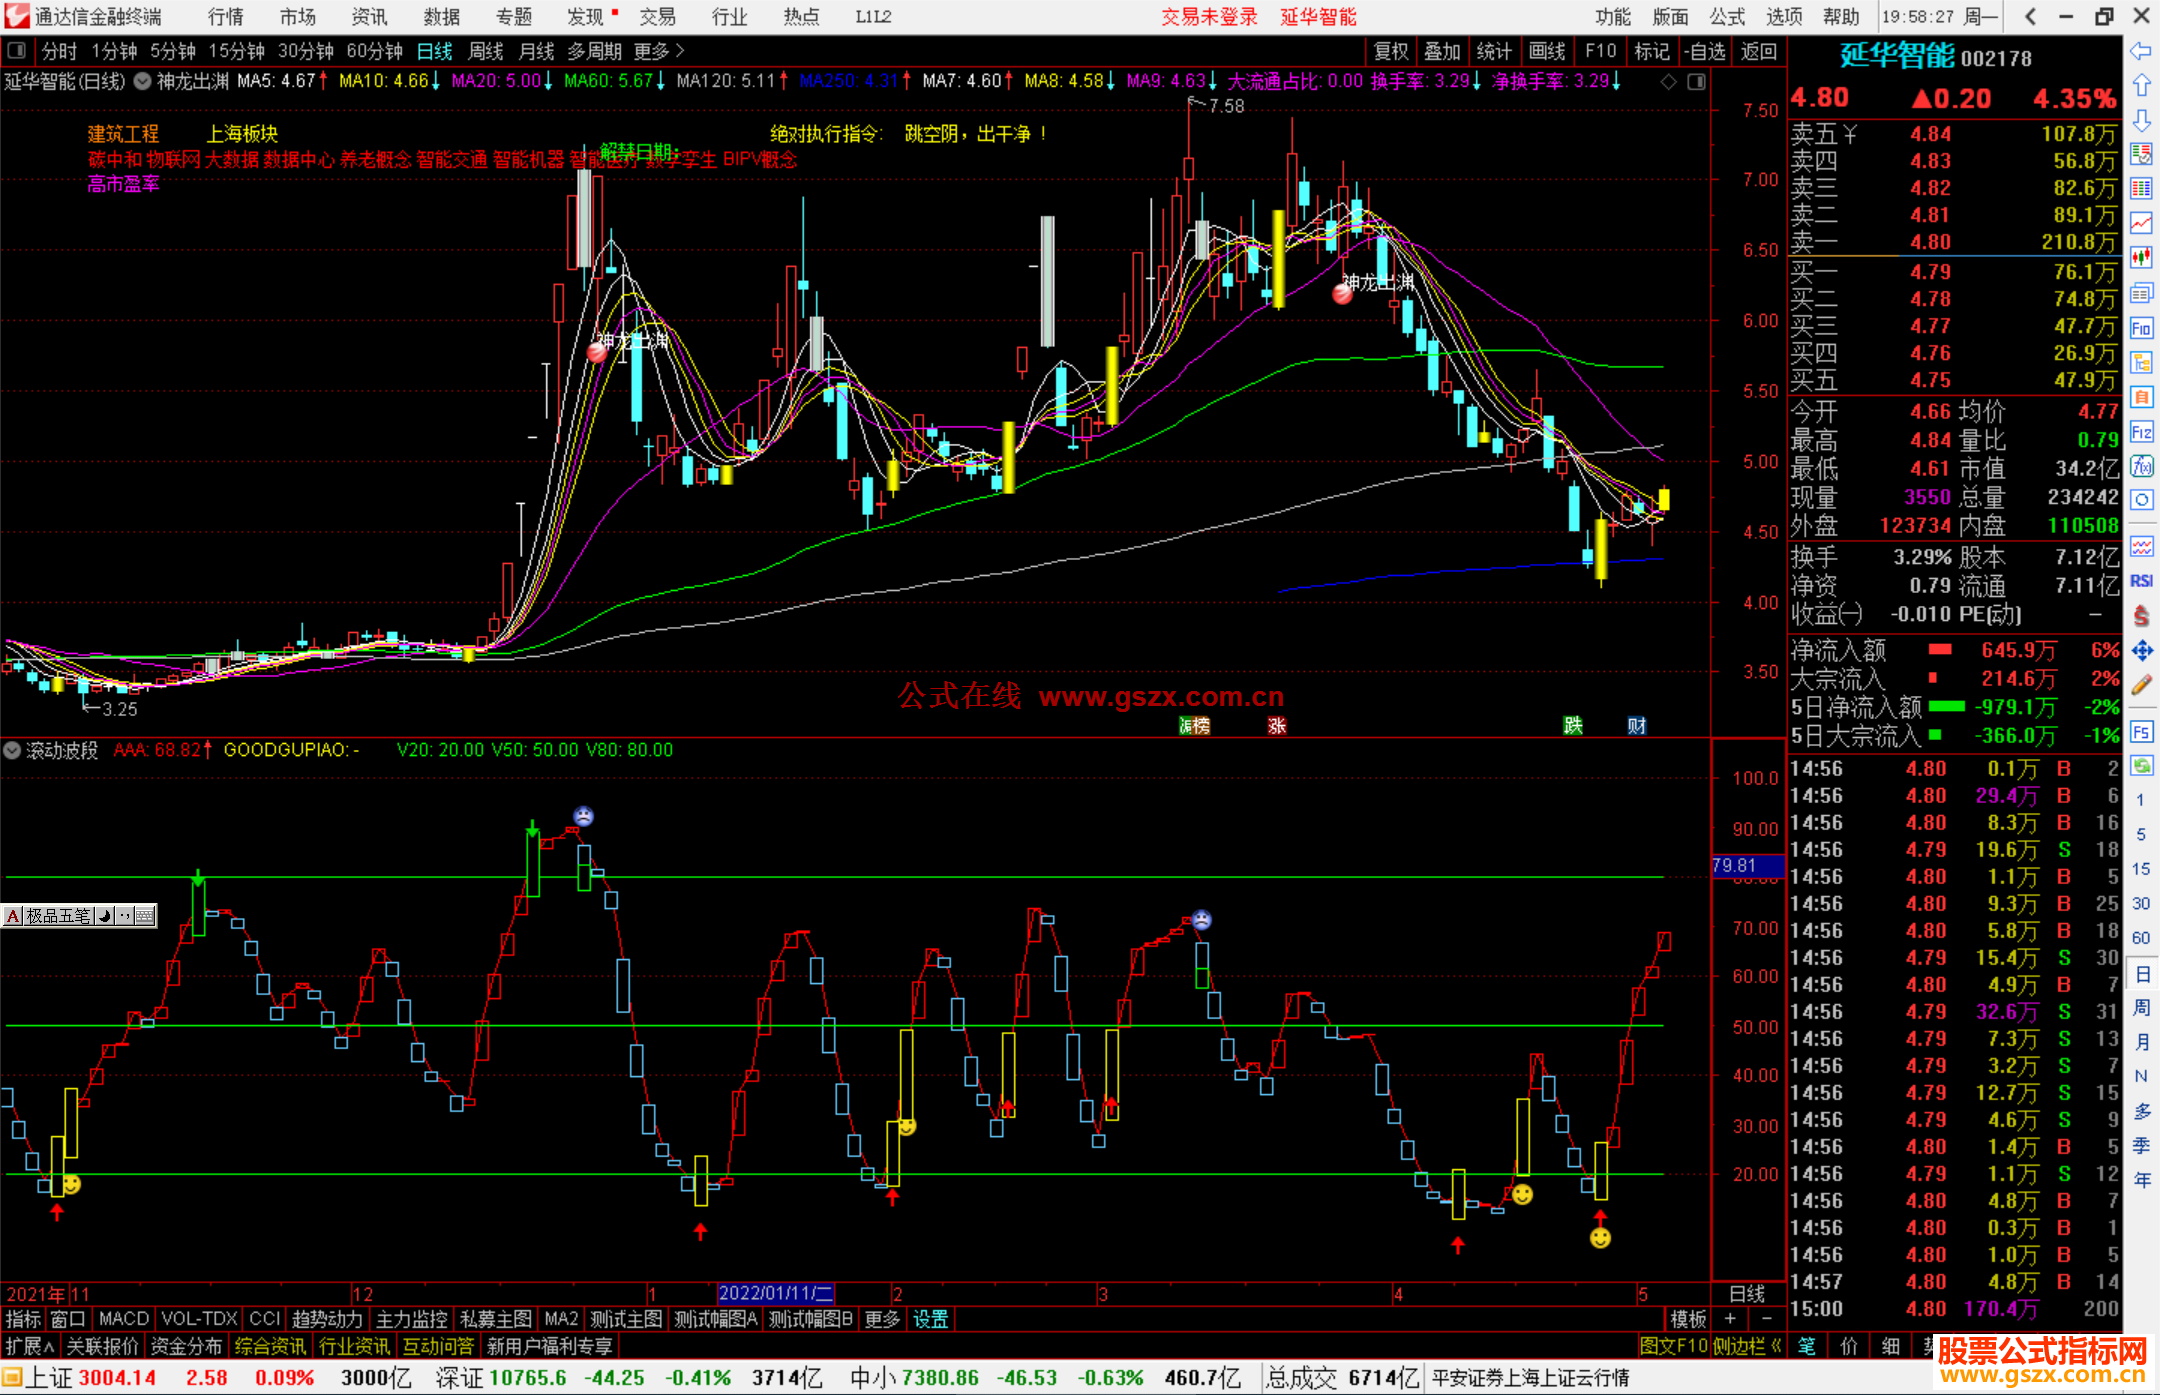Image resolution: width=2160 pixels, height=1395 pixels.
Task: Select 月 monthly period in right sidebar
Action: point(2141,1042)
